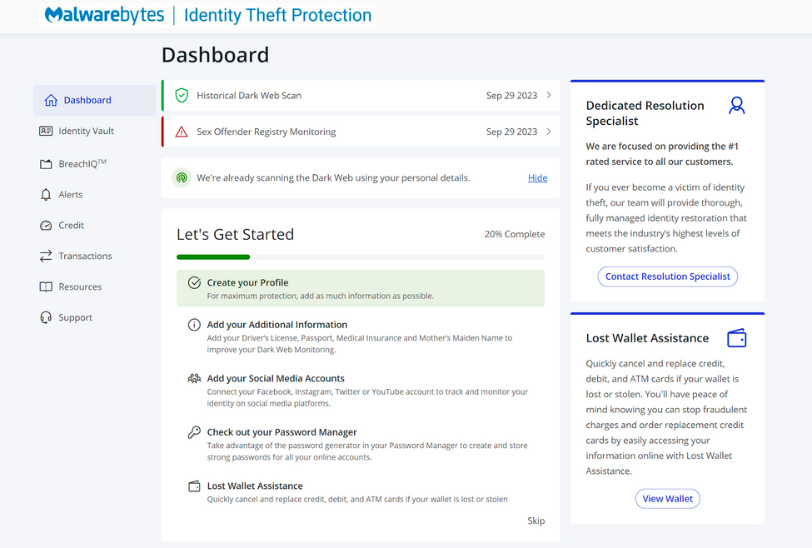The height and width of the screenshot is (548, 812).
Task: Click Contact Resolution Specialist button
Action: click(x=667, y=276)
